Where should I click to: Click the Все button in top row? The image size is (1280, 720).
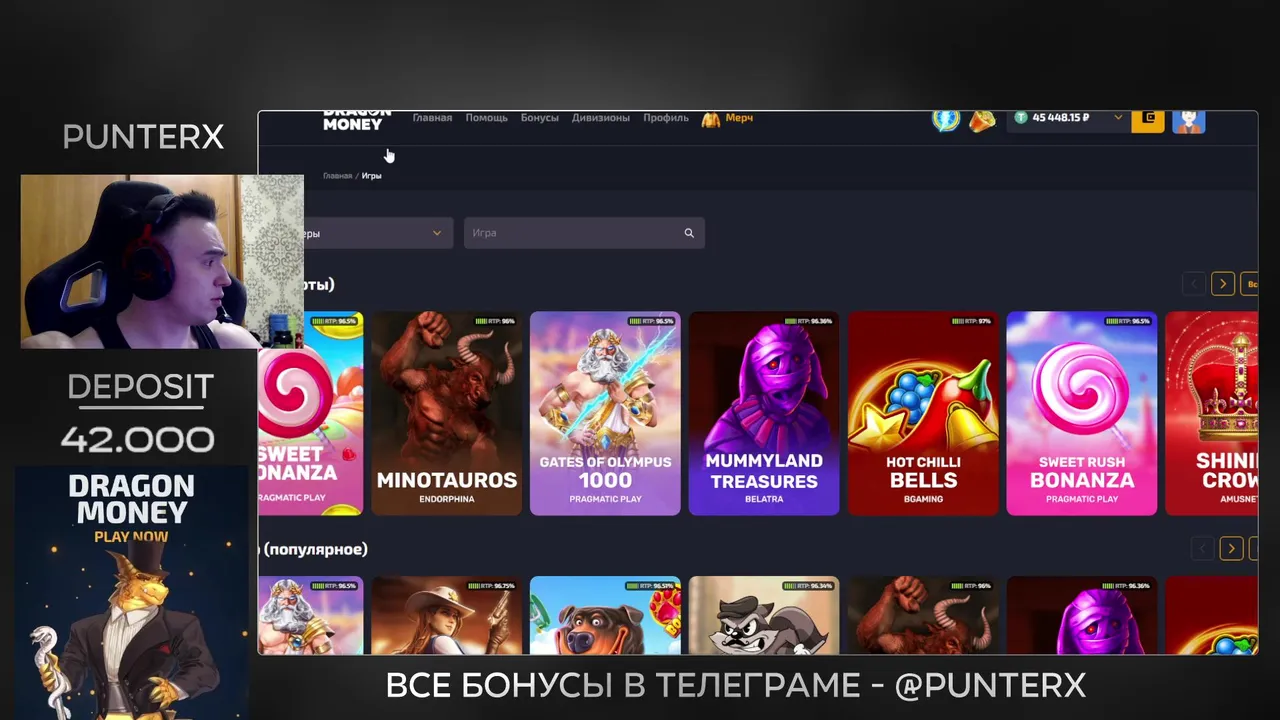coord(1250,284)
